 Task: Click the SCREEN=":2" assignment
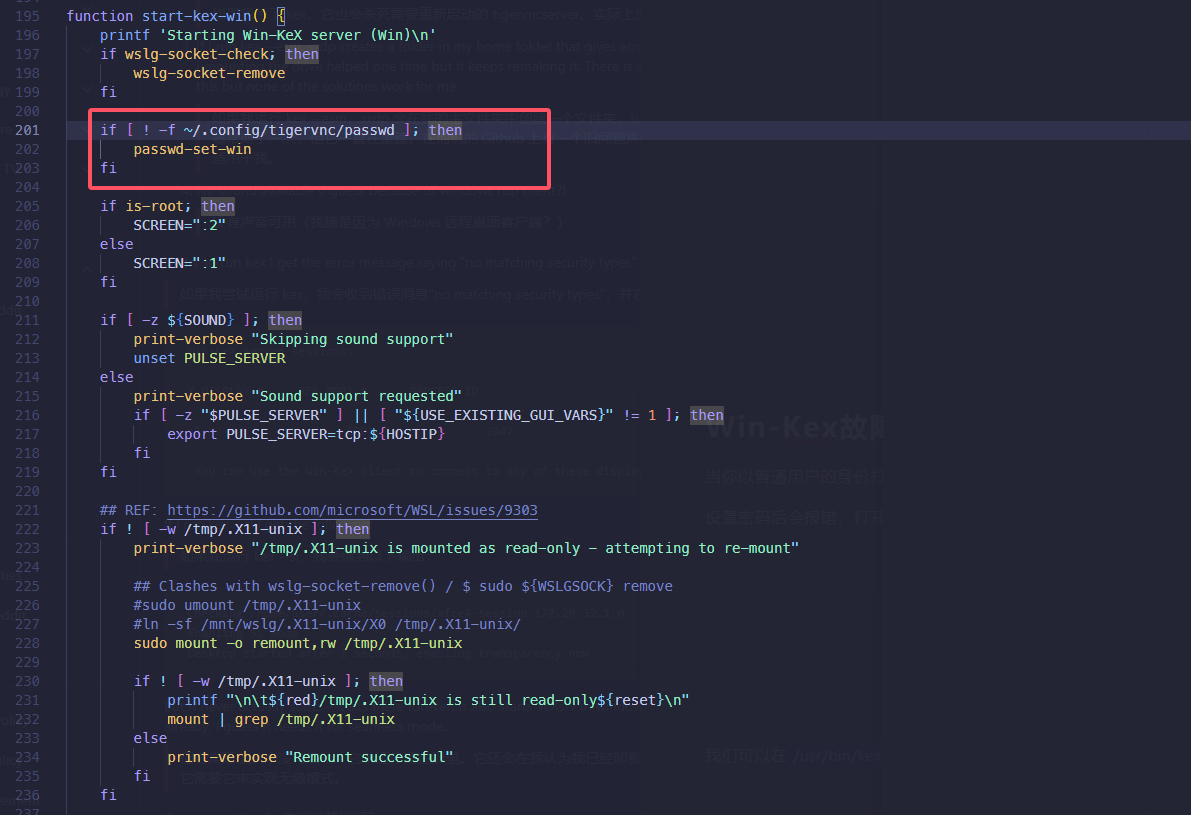tap(179, 225)
